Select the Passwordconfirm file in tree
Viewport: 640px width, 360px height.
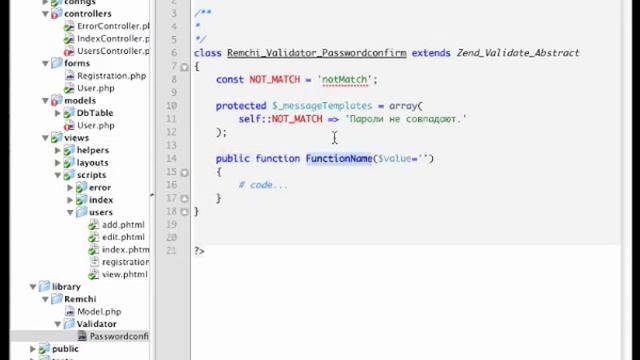[80, 336]
